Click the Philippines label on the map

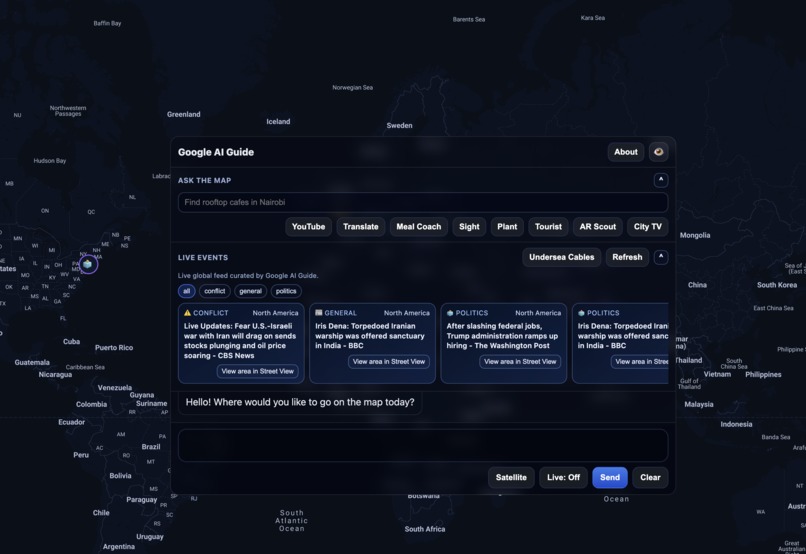[763, 375]
